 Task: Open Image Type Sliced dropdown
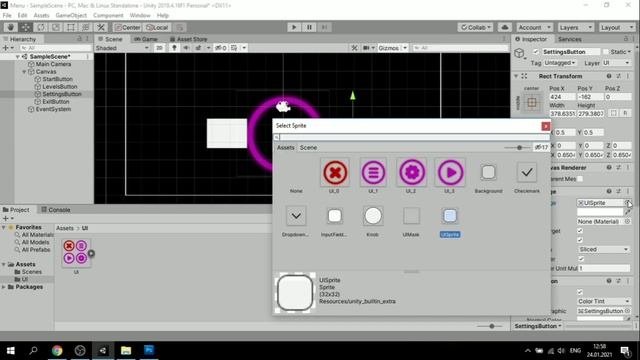603,249
